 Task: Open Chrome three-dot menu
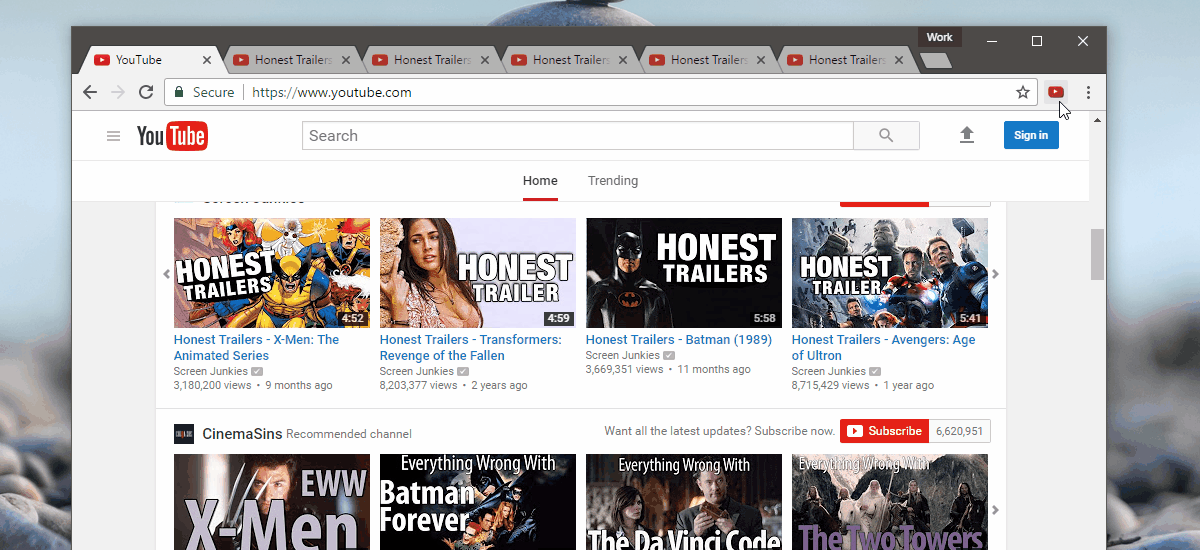click(x=1088, y=92)
